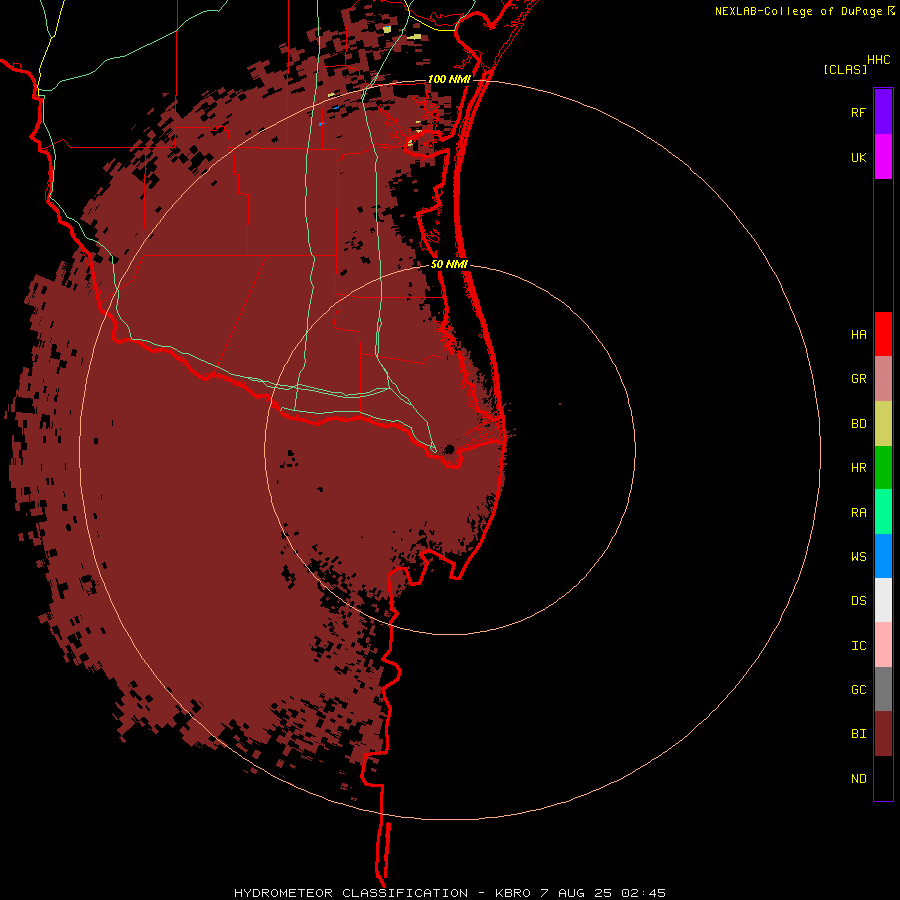Image resolution: width=900 pixels, height=900 pixels.
Task: Click the BI legend label
Action: click(858, 734)
